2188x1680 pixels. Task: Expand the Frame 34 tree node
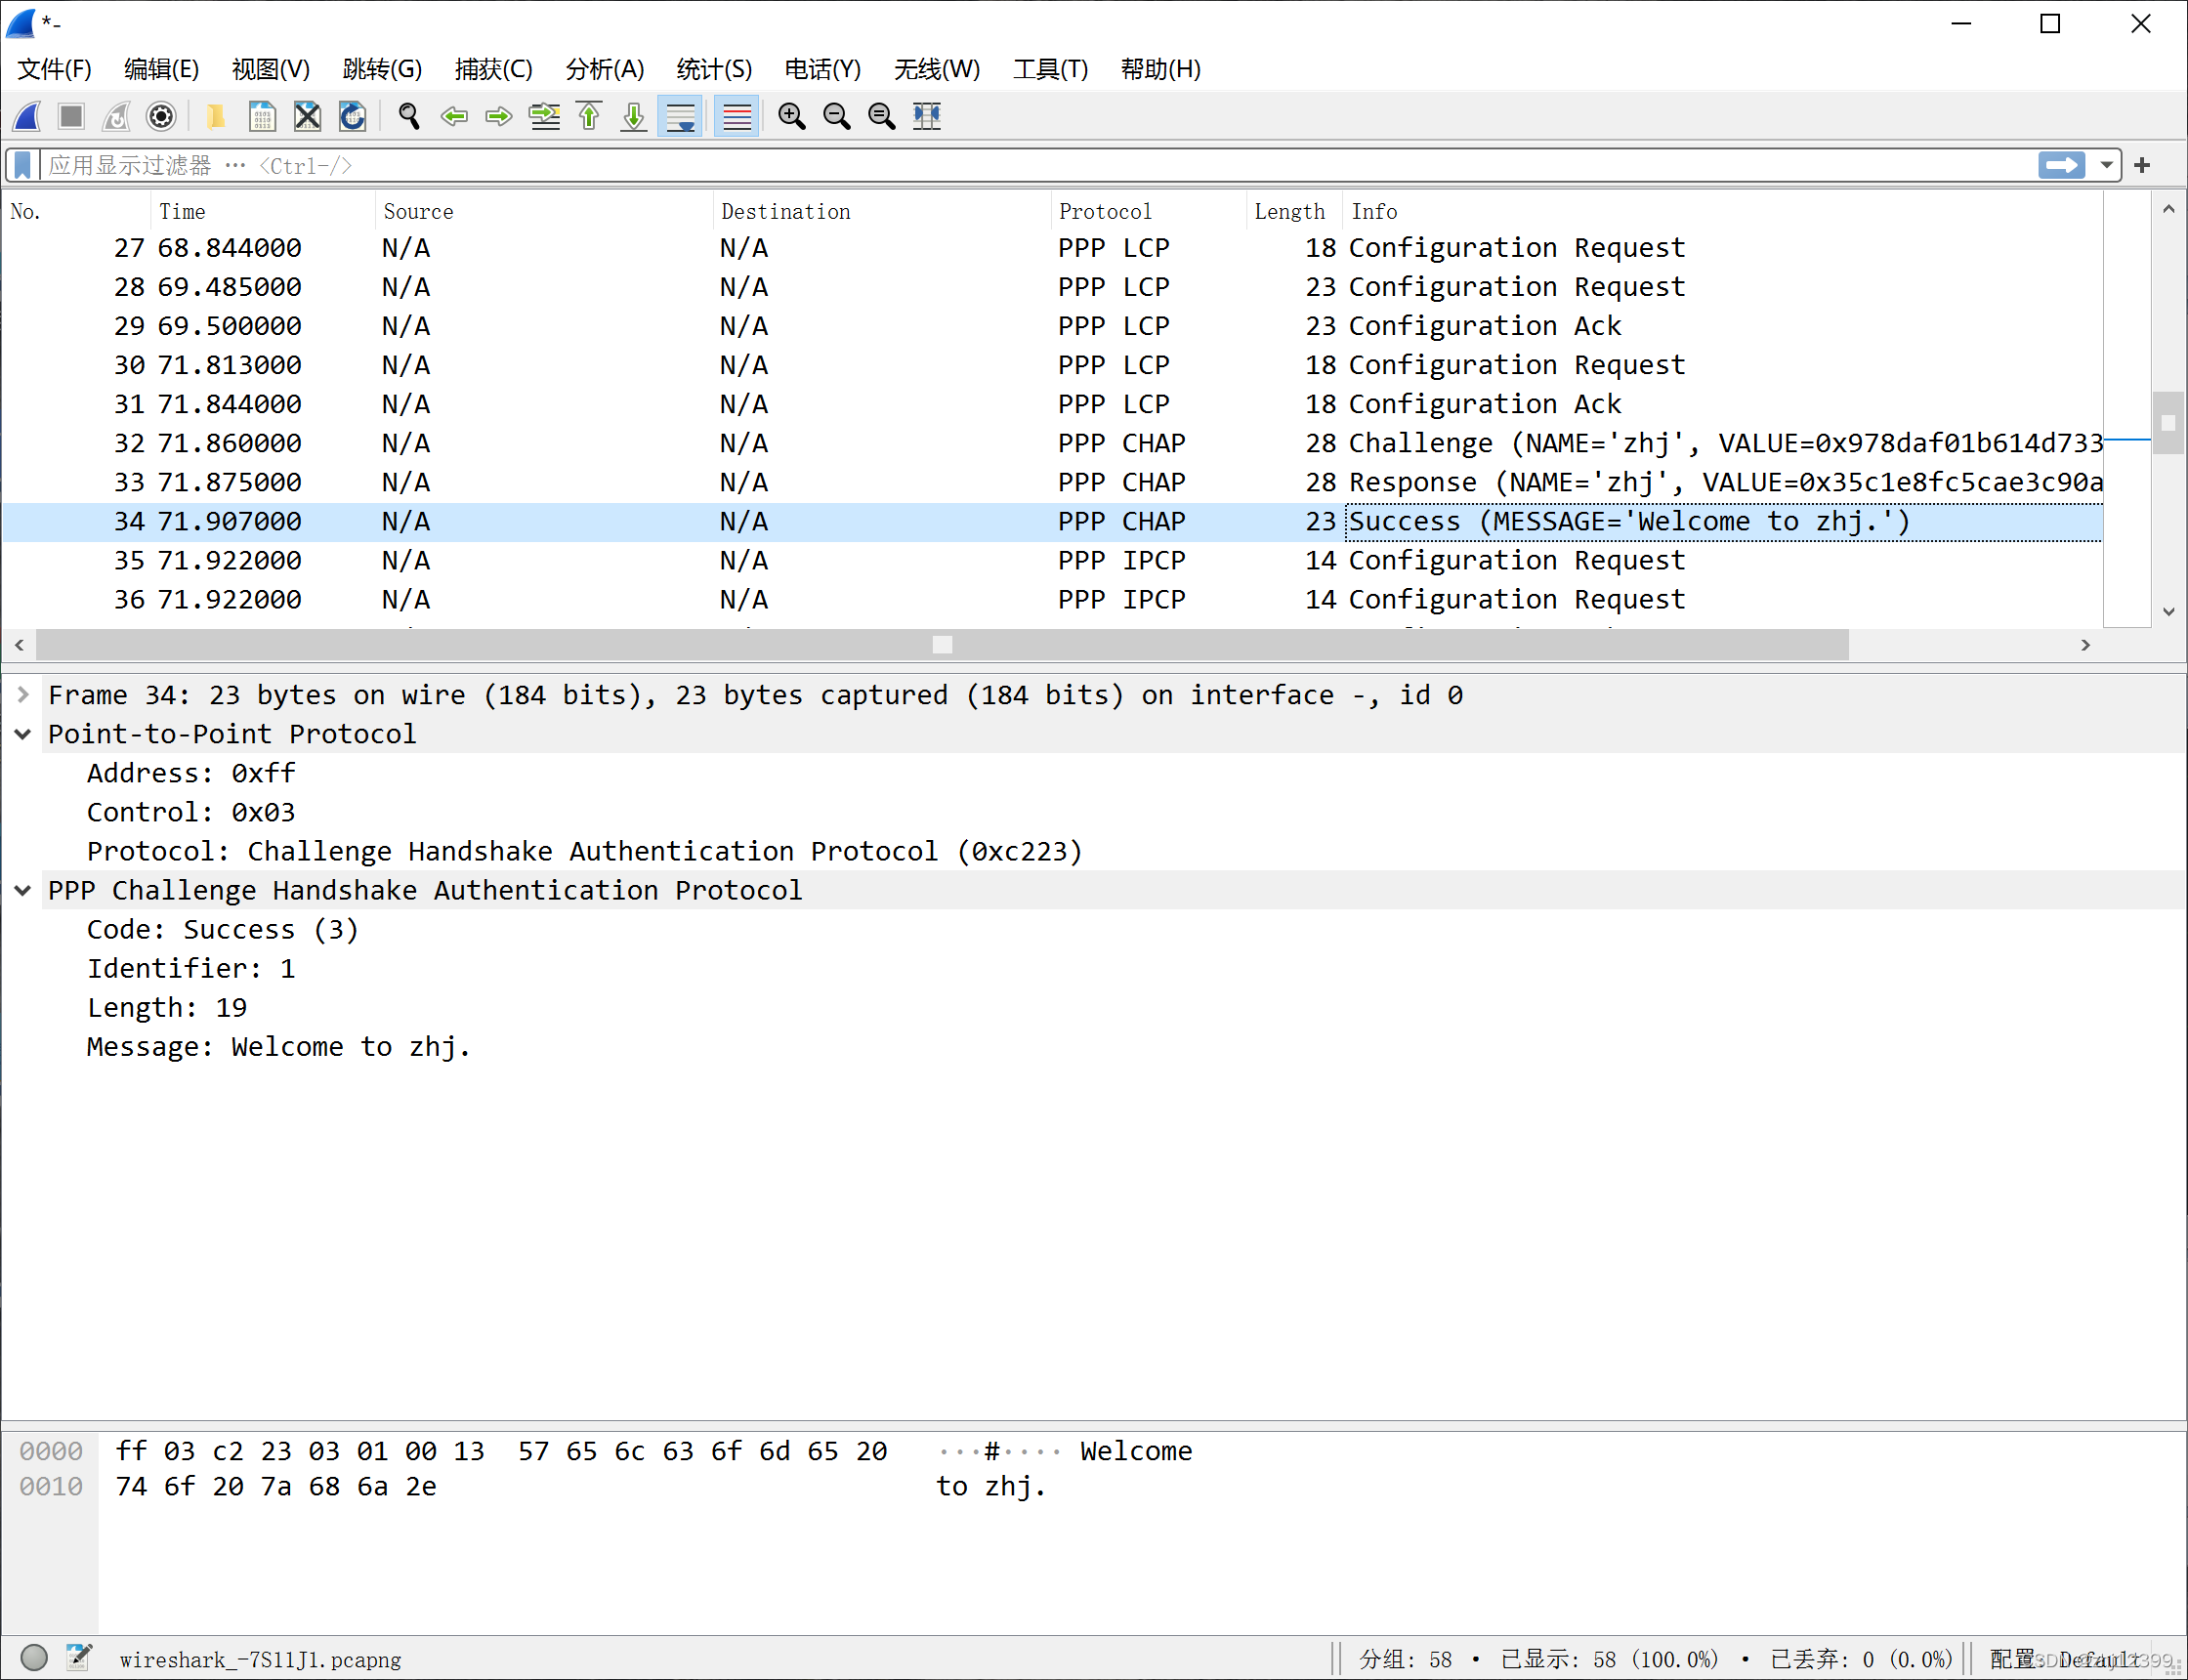pos(23,695)
